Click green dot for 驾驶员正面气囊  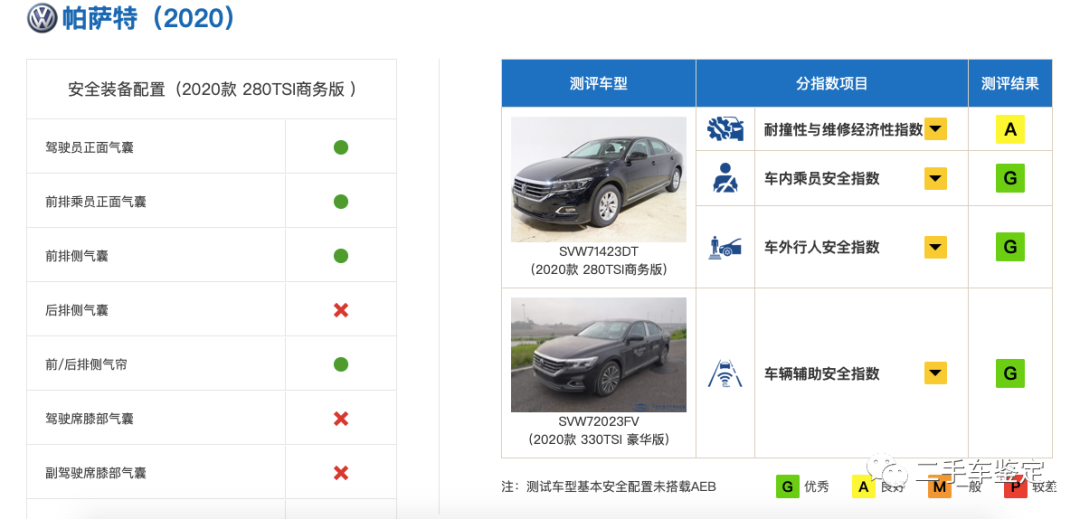tap(341, 147)
